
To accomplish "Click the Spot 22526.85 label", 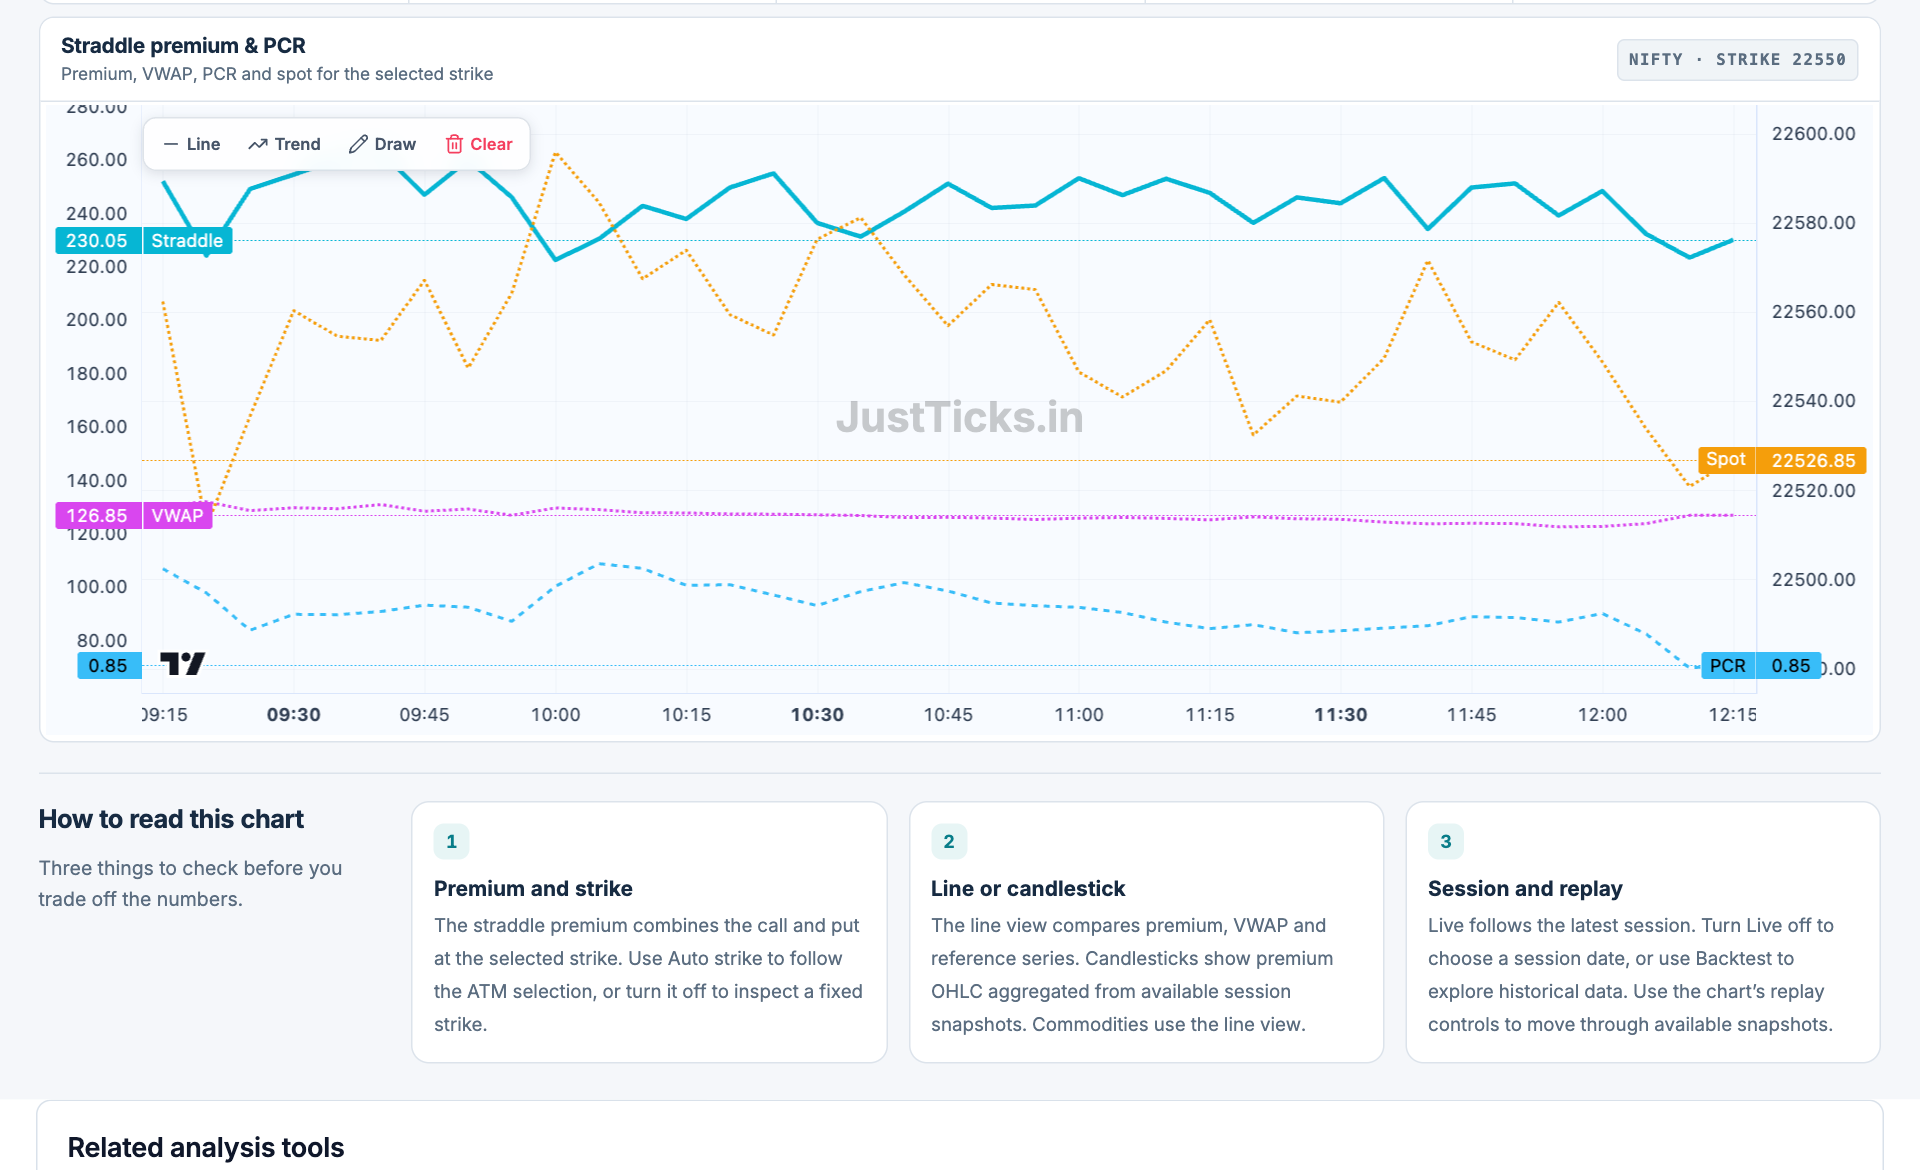I will click(1782, 460).
